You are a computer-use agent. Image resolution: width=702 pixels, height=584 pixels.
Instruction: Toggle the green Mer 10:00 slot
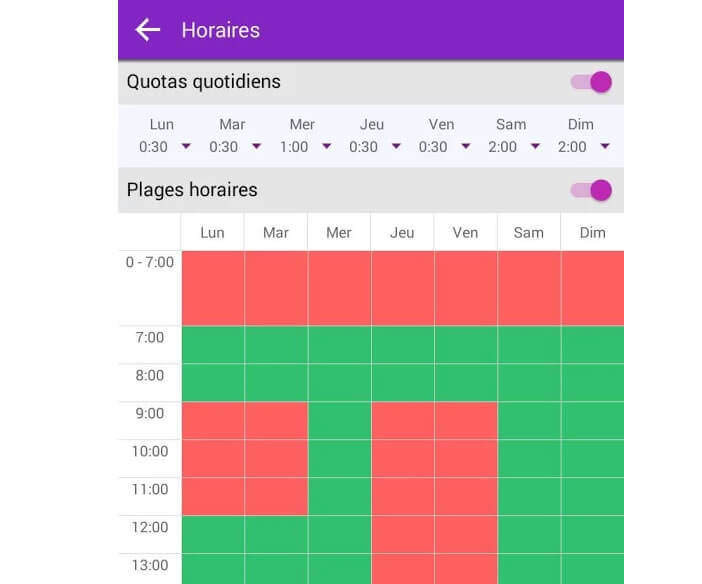click(x=339, y=459)
